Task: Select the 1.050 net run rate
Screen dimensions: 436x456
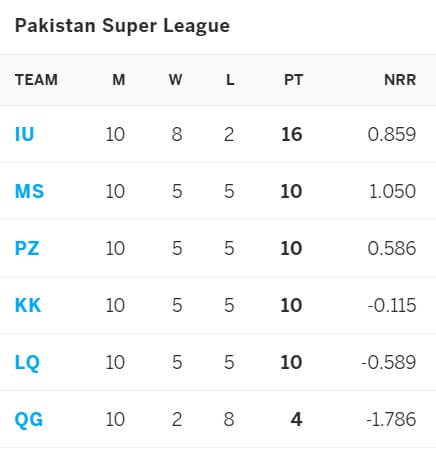Action: 392,191
